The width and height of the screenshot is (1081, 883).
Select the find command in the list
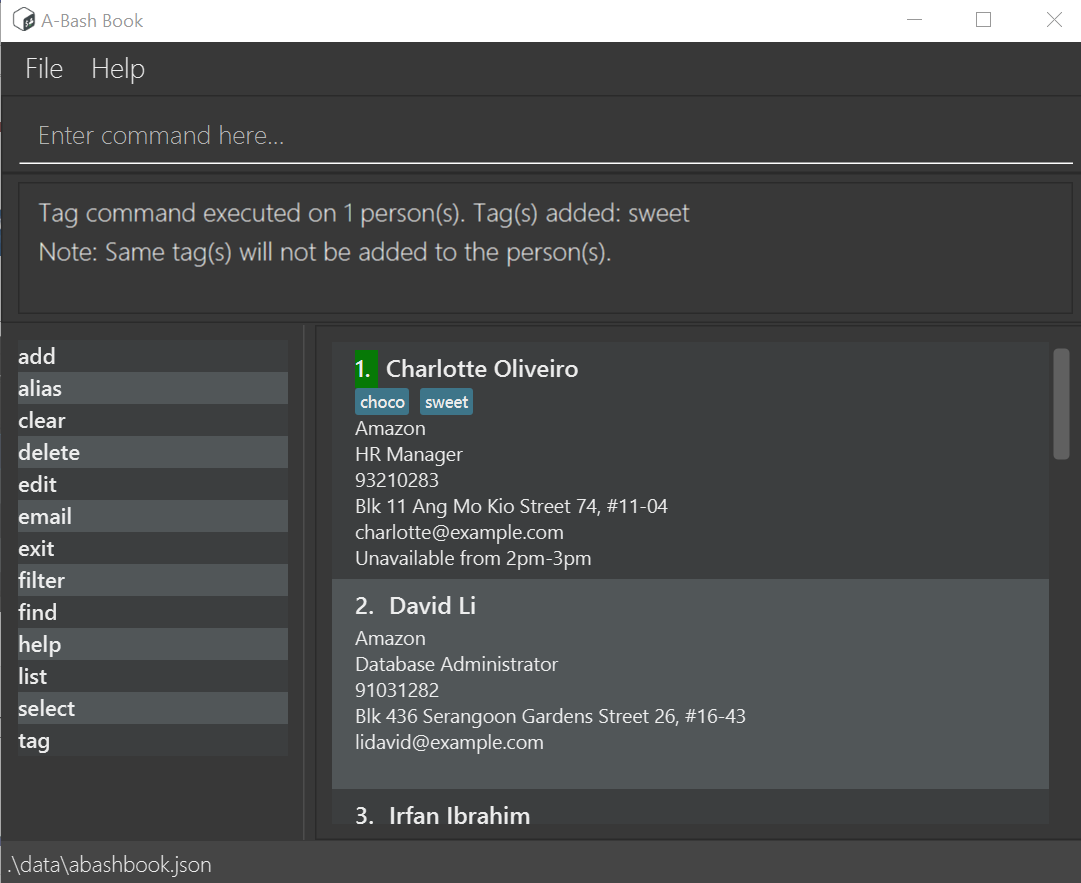click(152, 612)
